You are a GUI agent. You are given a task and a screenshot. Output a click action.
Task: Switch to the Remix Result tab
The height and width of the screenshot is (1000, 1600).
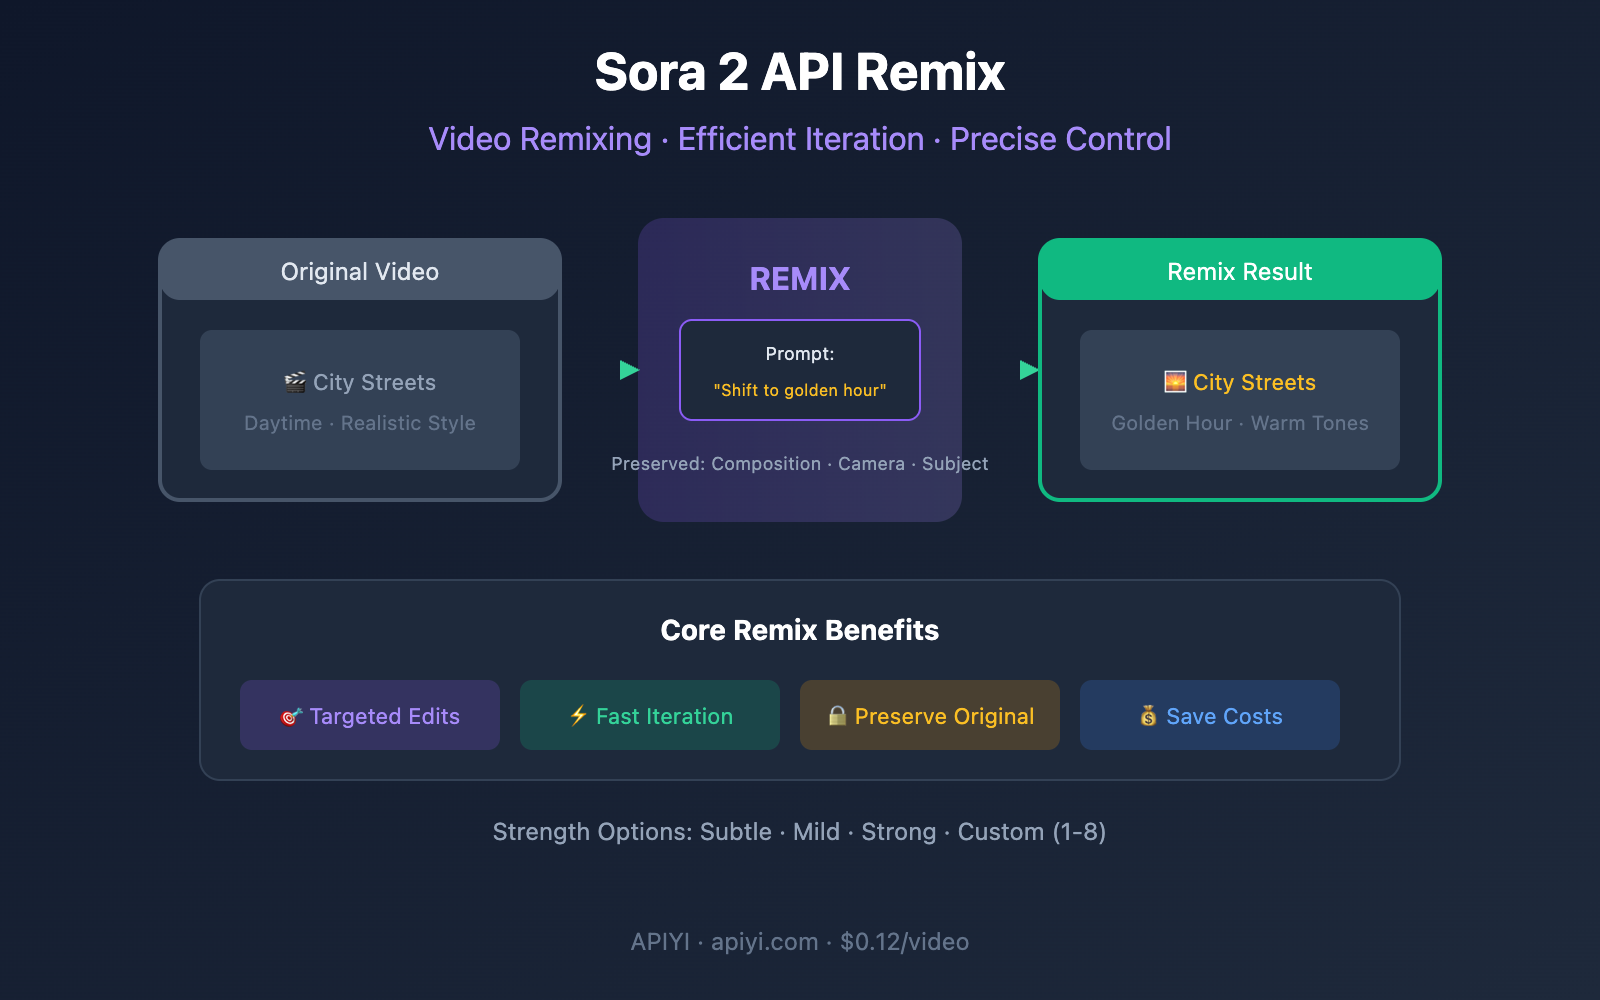pyautogui.click(x=1239, y=270)
